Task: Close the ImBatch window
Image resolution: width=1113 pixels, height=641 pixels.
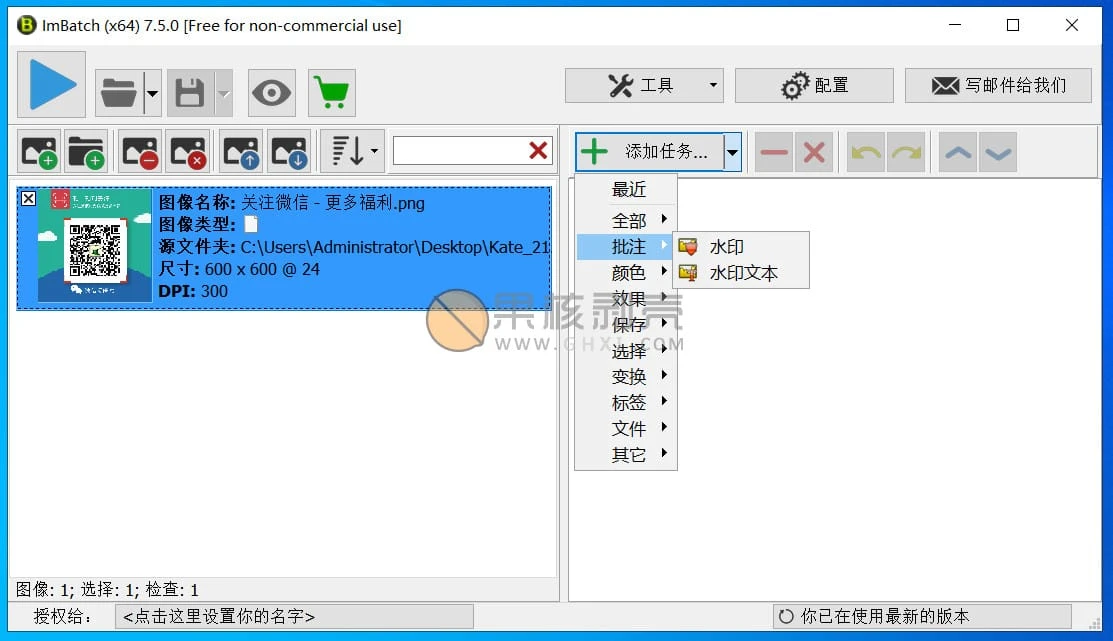Action: click(x=1072, y=26)
